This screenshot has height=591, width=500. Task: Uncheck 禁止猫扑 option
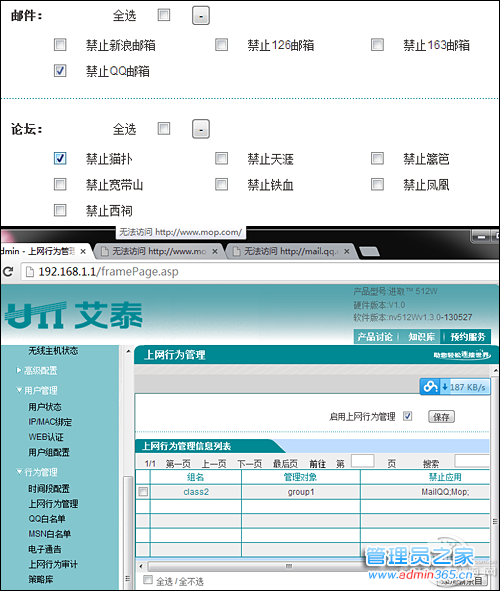pos(60,158)
